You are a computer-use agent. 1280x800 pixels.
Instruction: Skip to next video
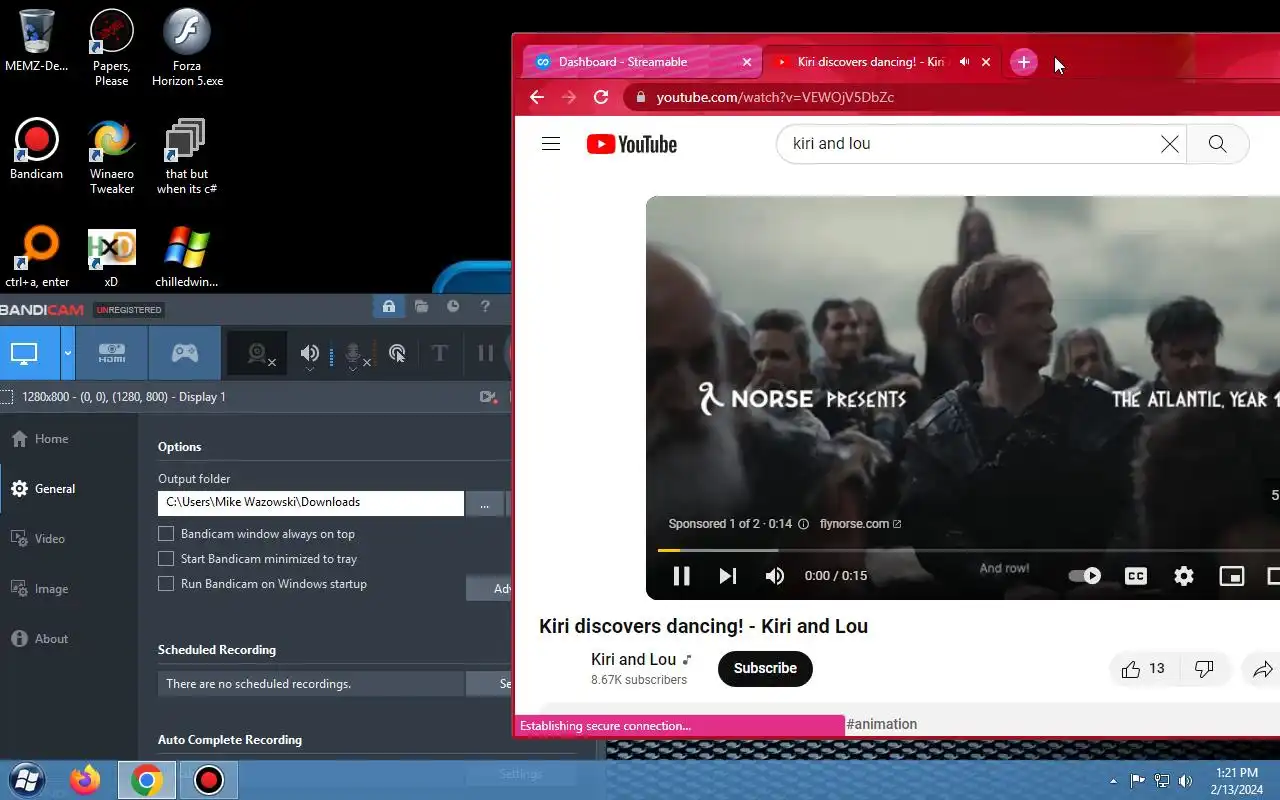[x=728, y=576]
